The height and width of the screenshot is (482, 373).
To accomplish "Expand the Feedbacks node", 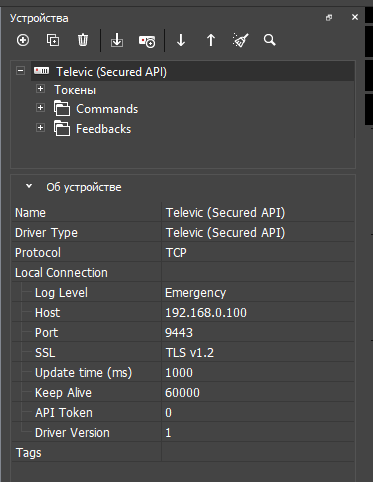I will click(x=40, y=128).
